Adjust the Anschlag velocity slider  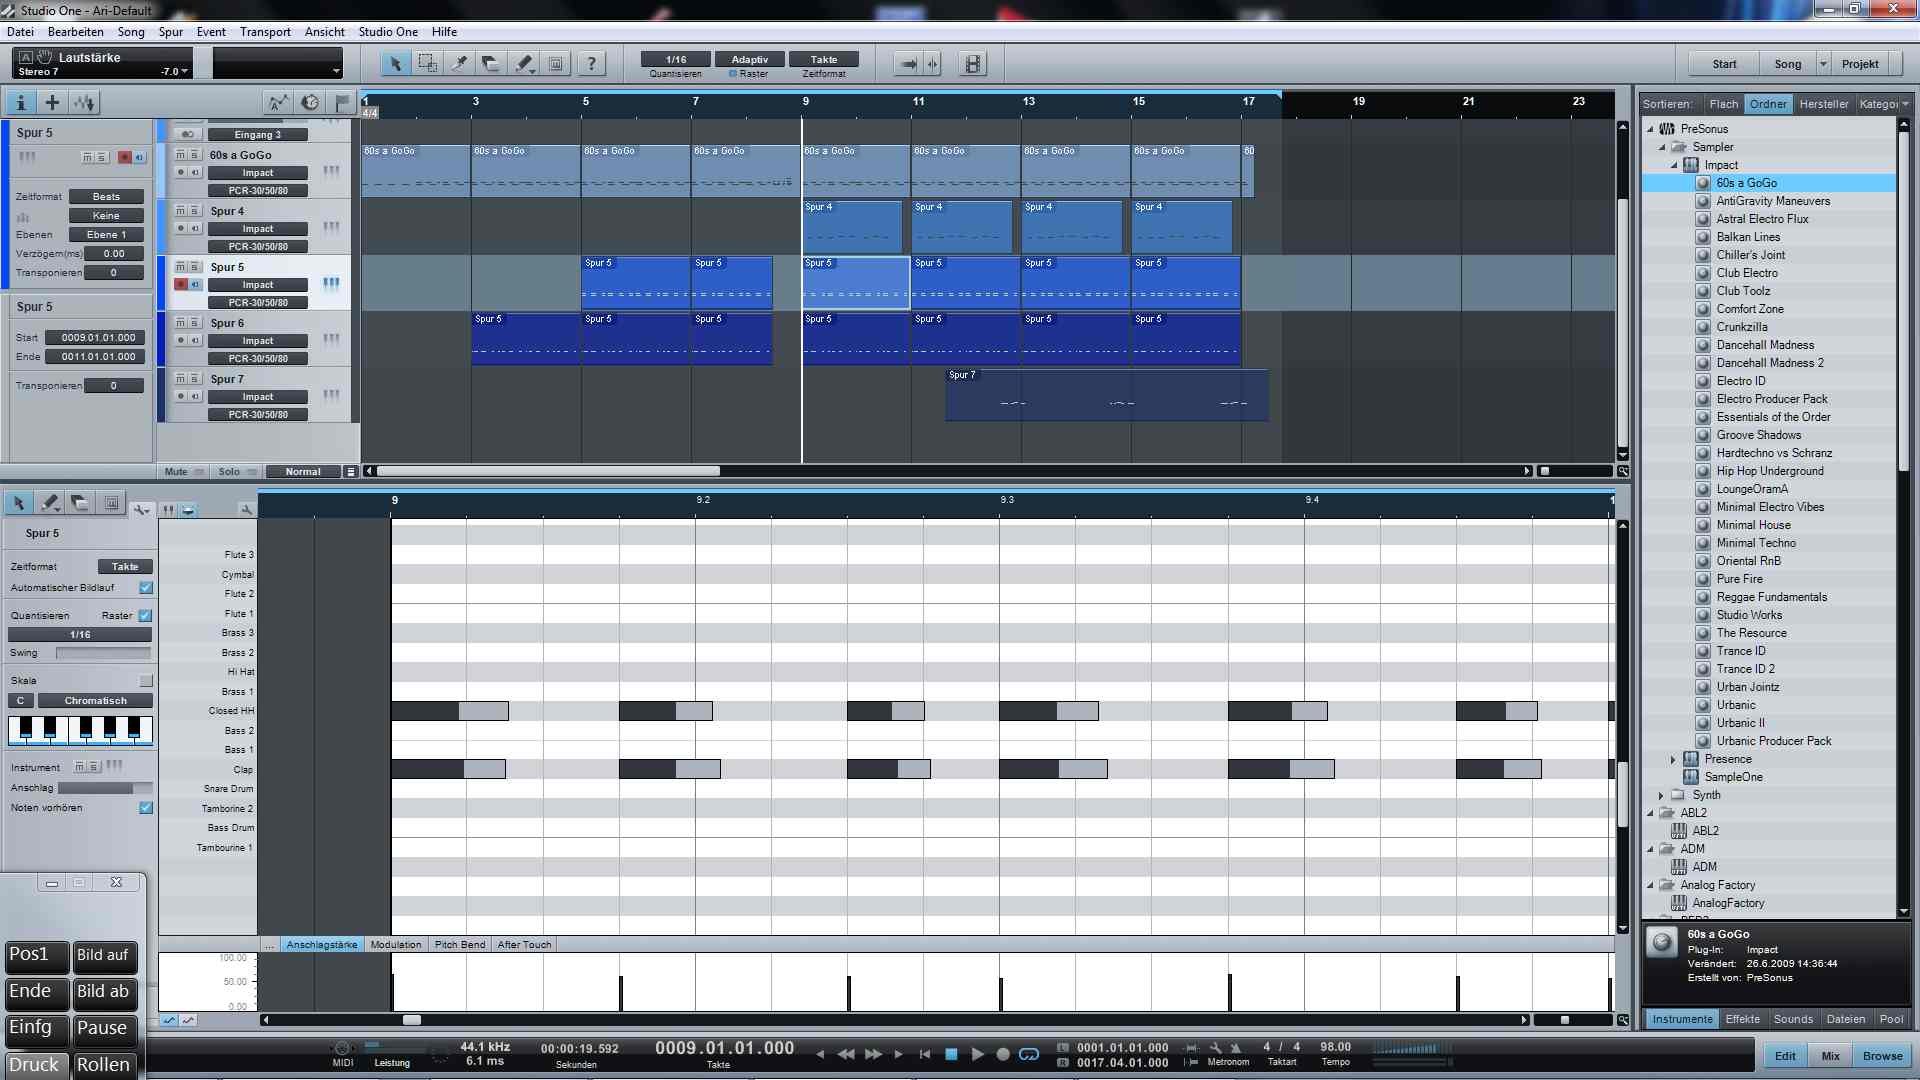click(103, 789)
